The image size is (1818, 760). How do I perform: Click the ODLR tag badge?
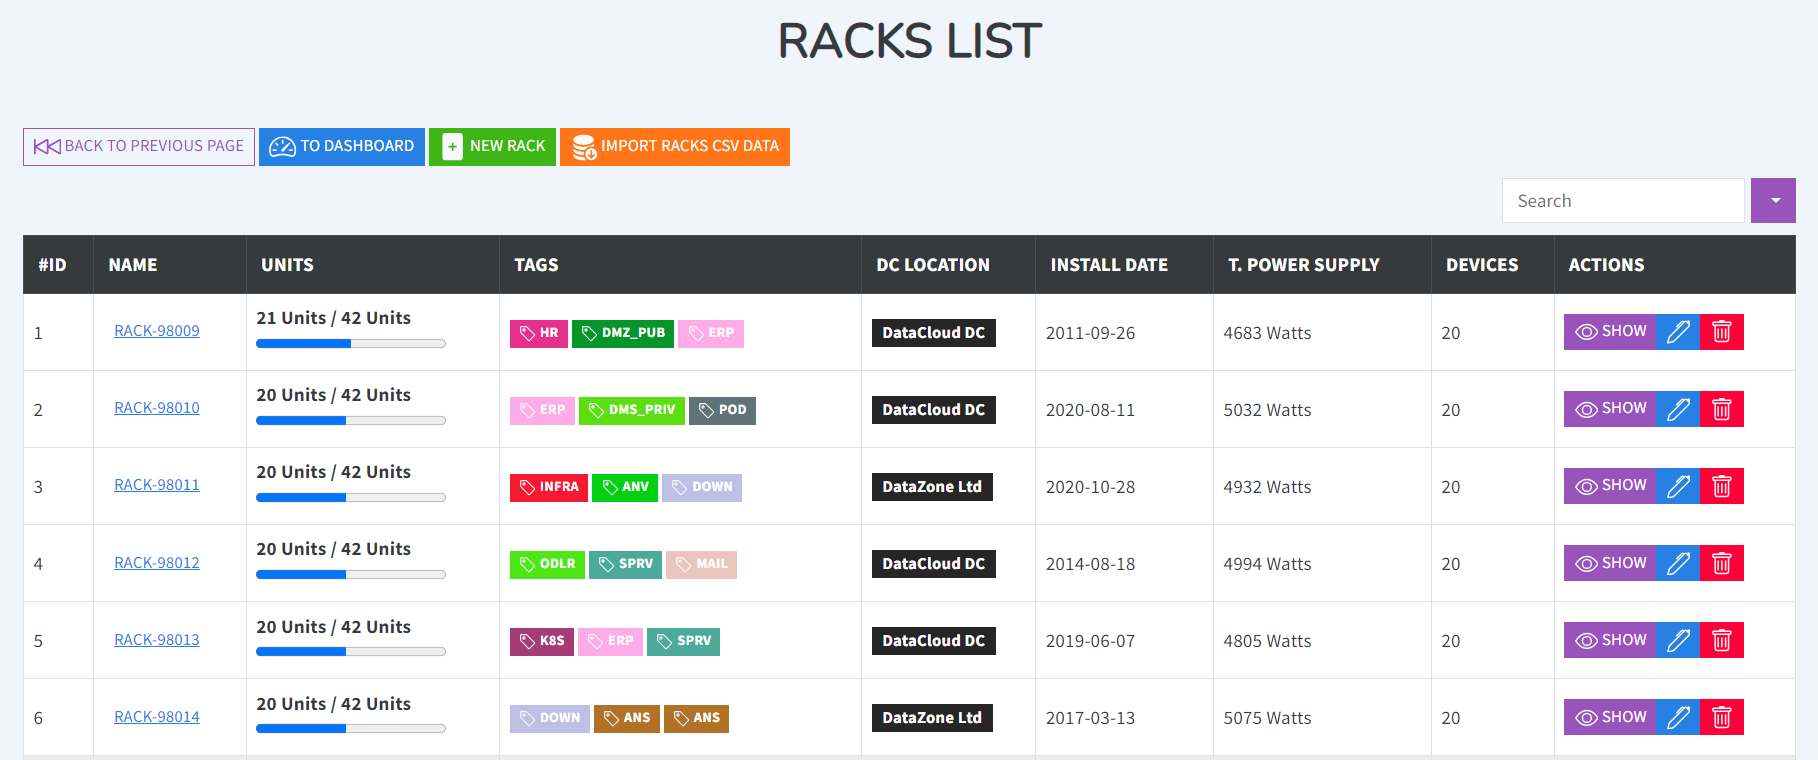(547, 564)
